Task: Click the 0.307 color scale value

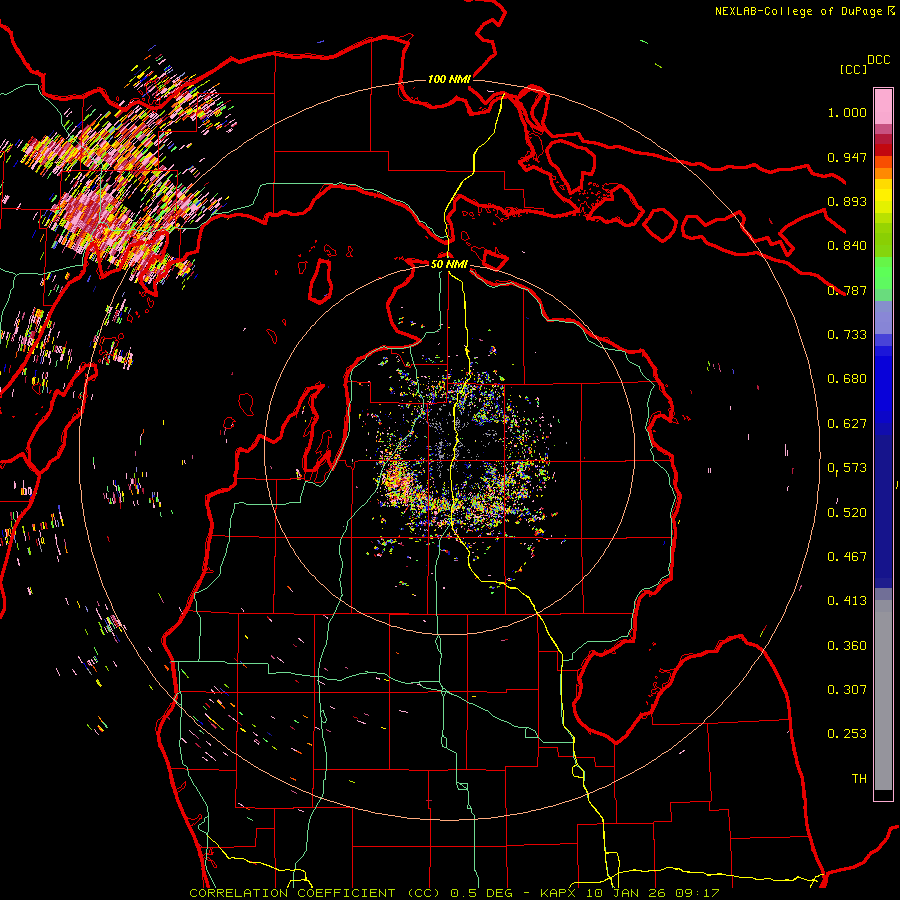Action: 847,690
